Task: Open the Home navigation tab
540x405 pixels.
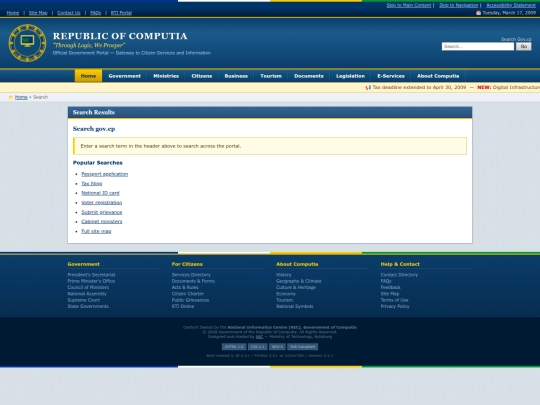Action: coord(88,76)
